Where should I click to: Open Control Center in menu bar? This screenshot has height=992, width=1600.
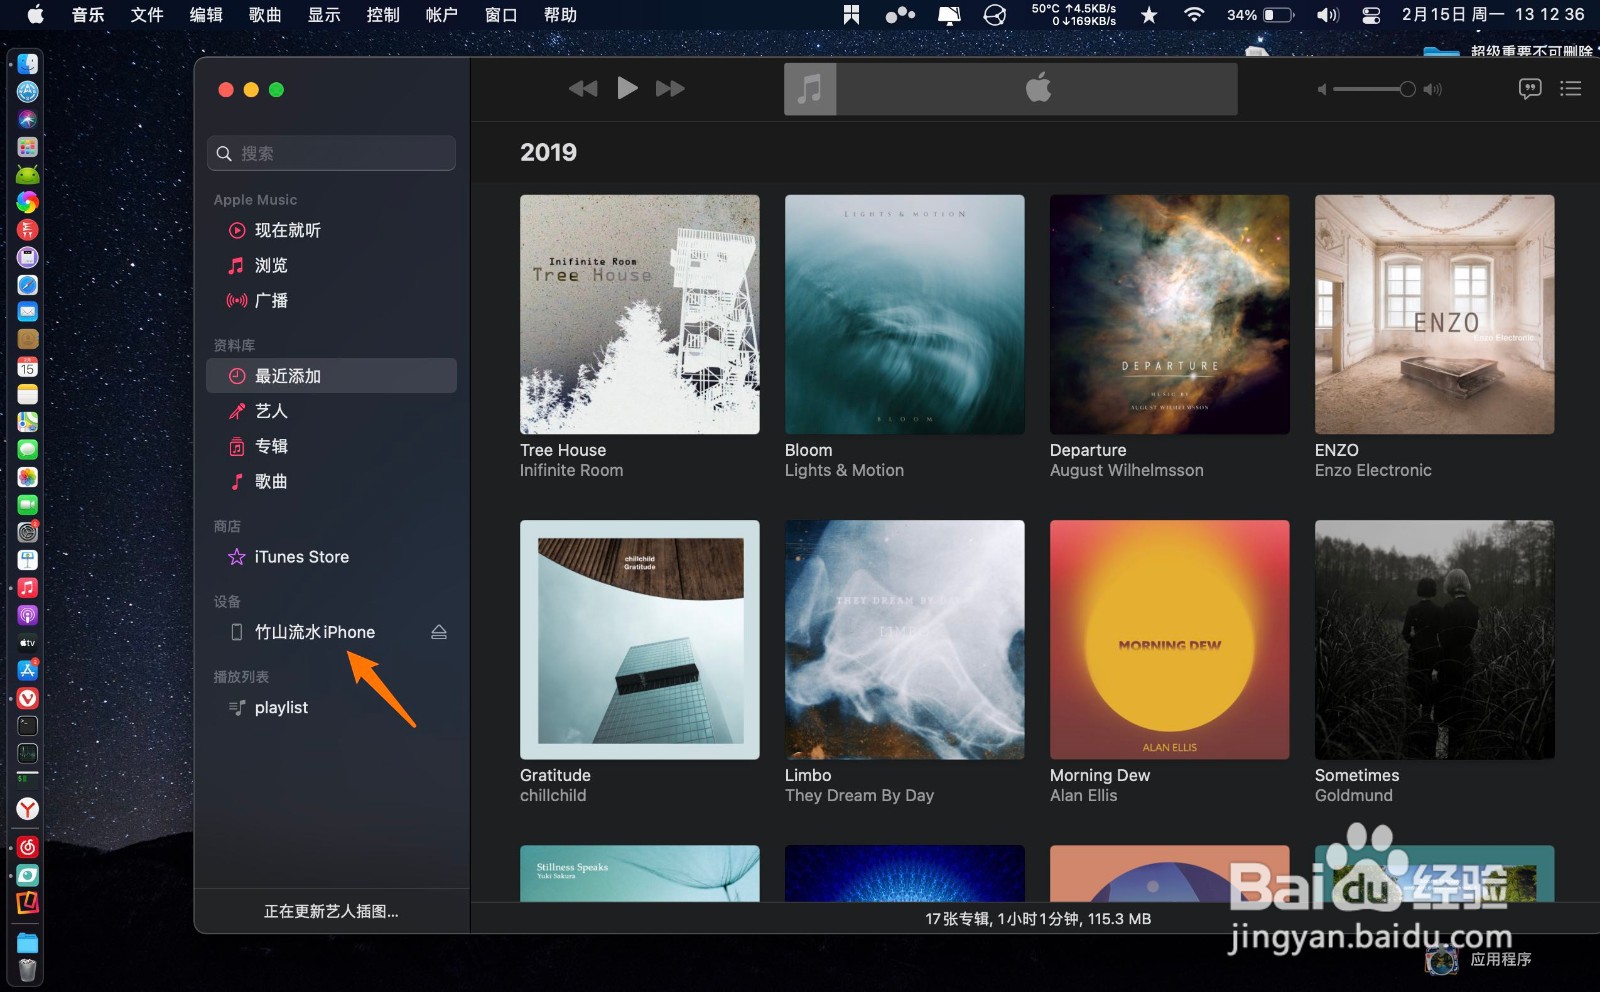1371,15
